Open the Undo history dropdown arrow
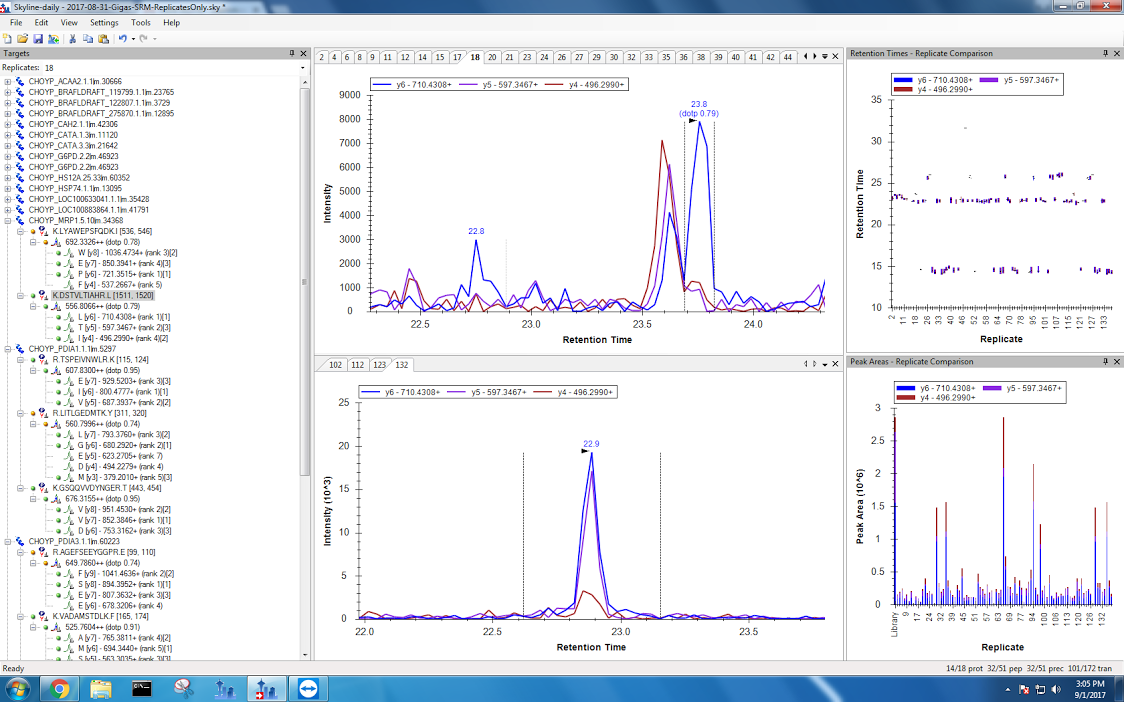The height and width of the screenshot is (702, 1124). pyautogui.click(x=132, y=38)
